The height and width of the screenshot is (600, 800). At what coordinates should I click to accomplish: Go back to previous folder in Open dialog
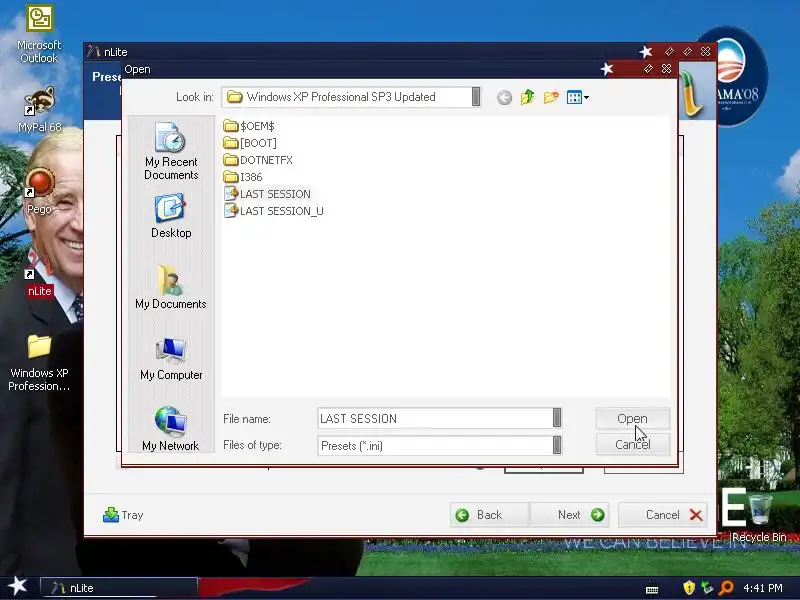(x=504, y=97)
